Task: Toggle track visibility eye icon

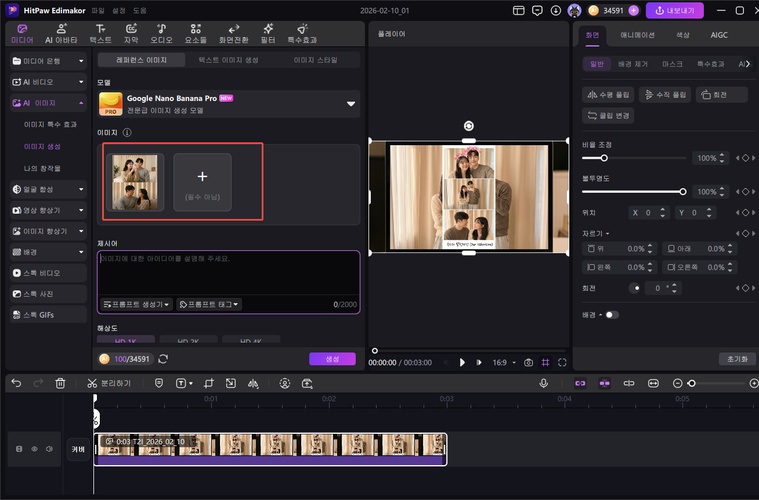Action: pos(34,449)
